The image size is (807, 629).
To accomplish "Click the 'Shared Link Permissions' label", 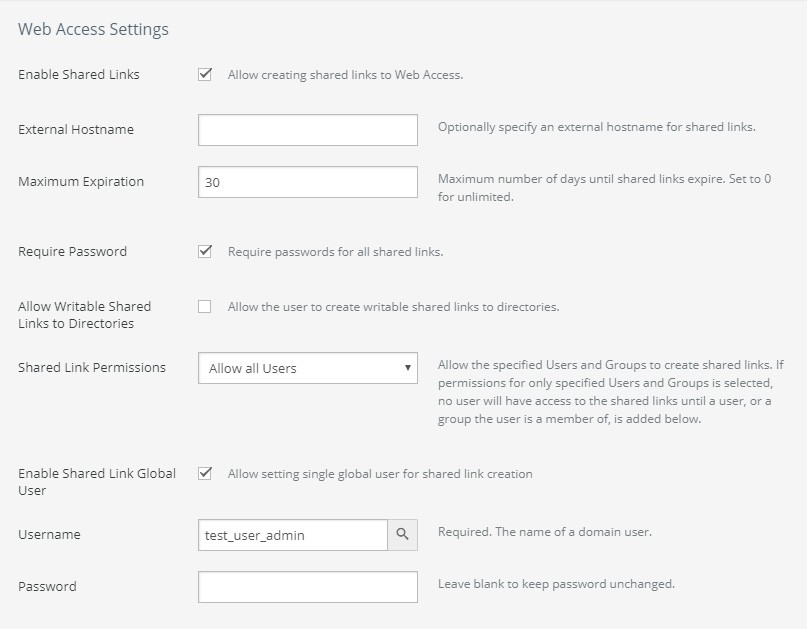I will tap(92, 368).
